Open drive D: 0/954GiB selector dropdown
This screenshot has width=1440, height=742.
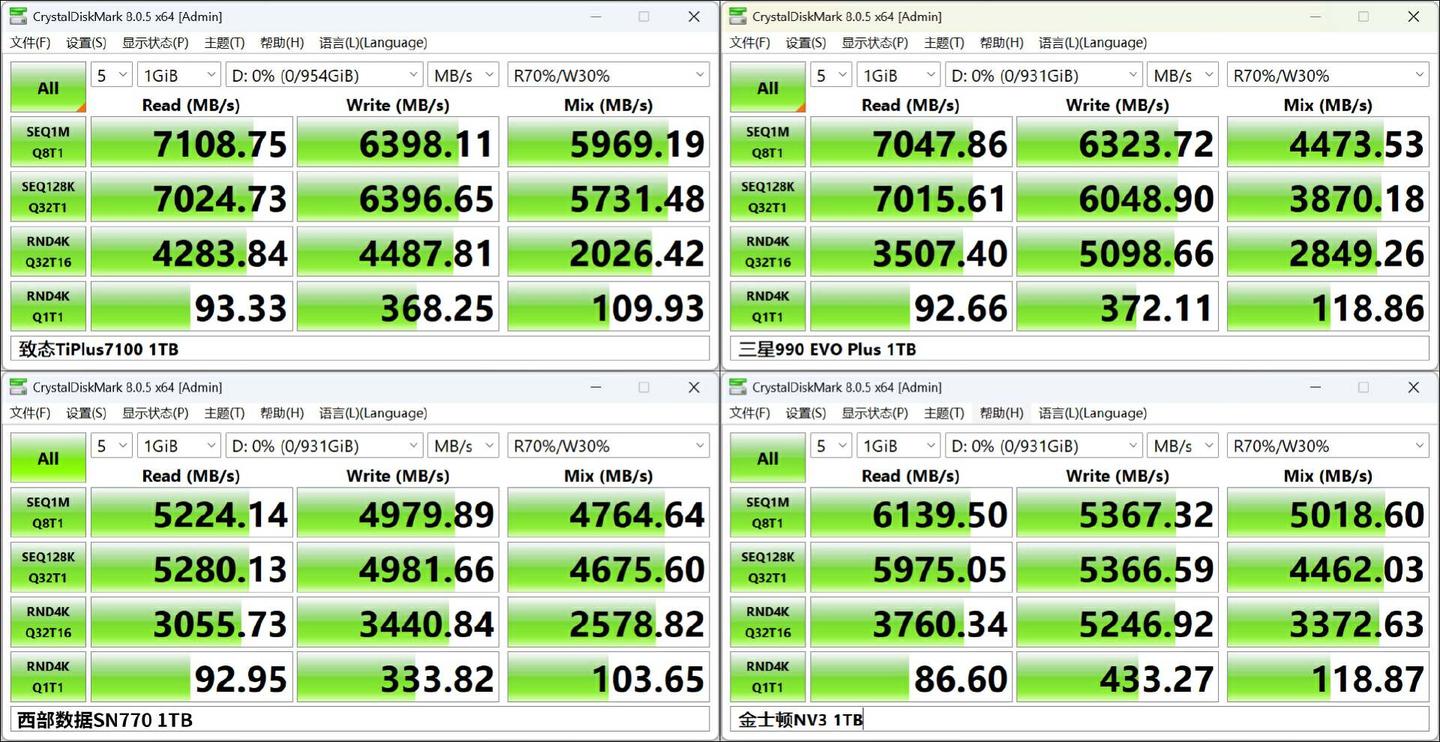pos(325,75)
